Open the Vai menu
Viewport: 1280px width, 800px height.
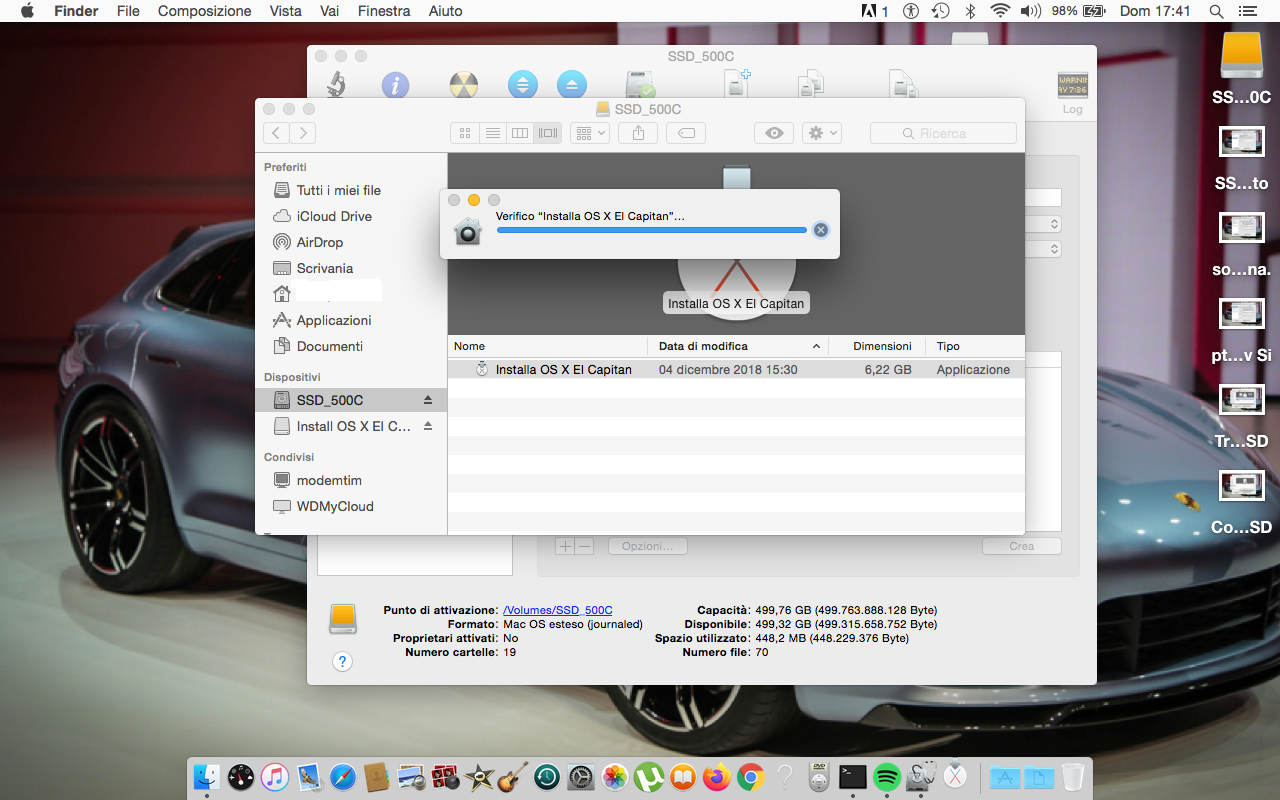(x=329, y=11)
